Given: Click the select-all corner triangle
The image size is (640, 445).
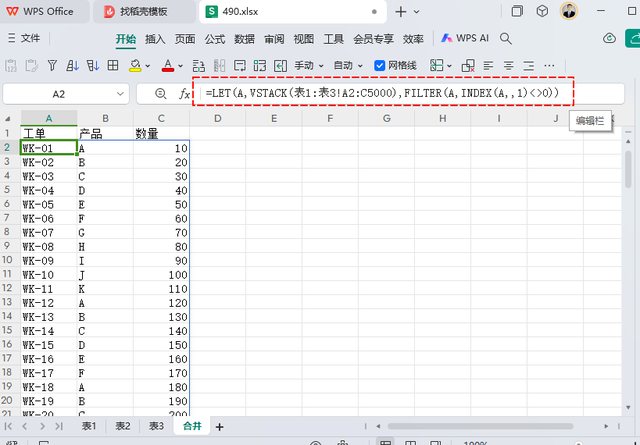Looking at the screenshot, I should [x=8, y=118].
